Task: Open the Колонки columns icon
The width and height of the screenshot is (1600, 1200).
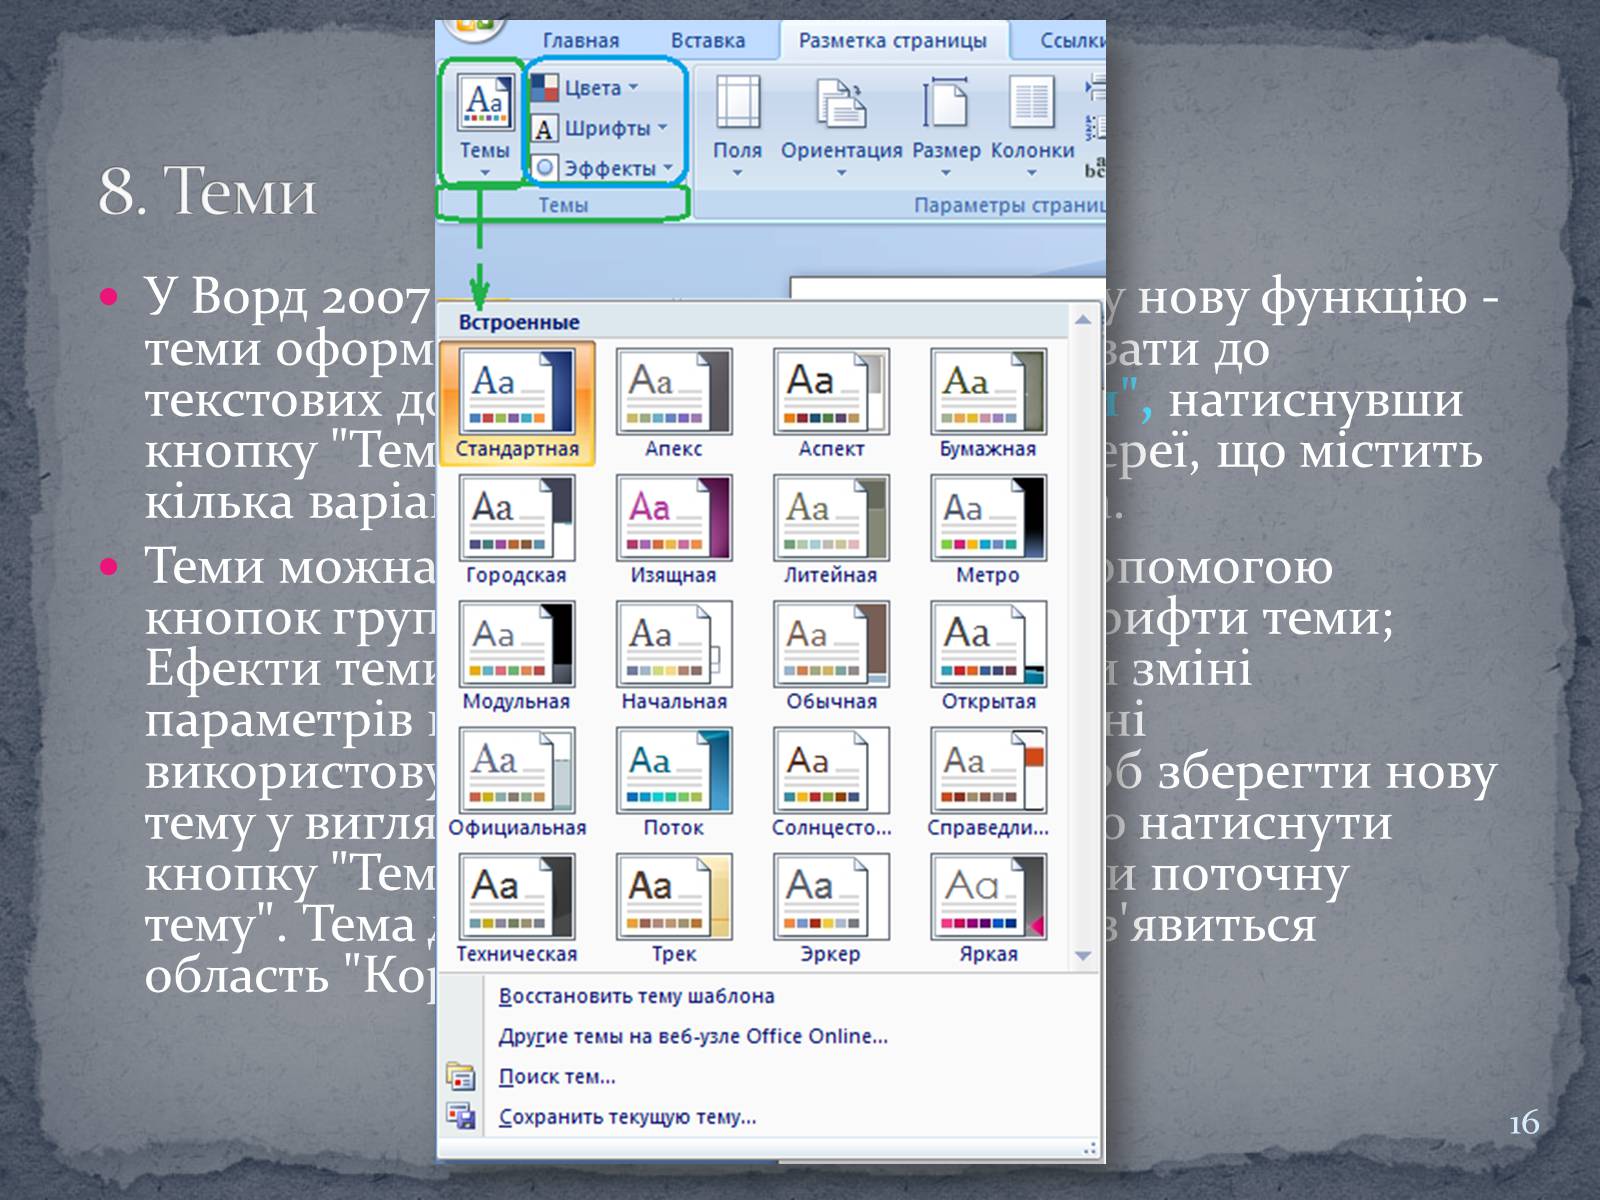Action: pos(1032,105)
